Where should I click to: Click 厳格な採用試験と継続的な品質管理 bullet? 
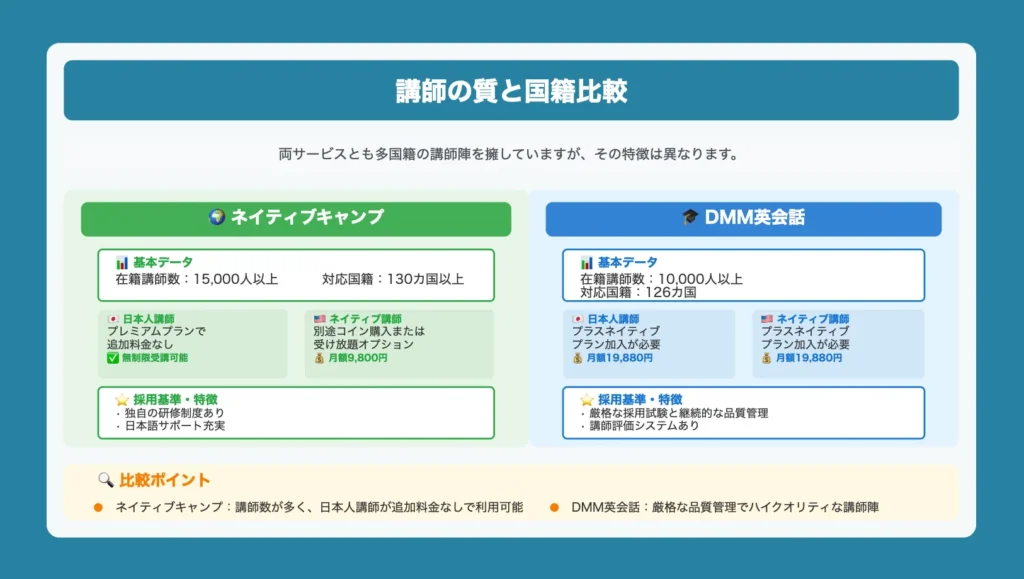[674, 413]
